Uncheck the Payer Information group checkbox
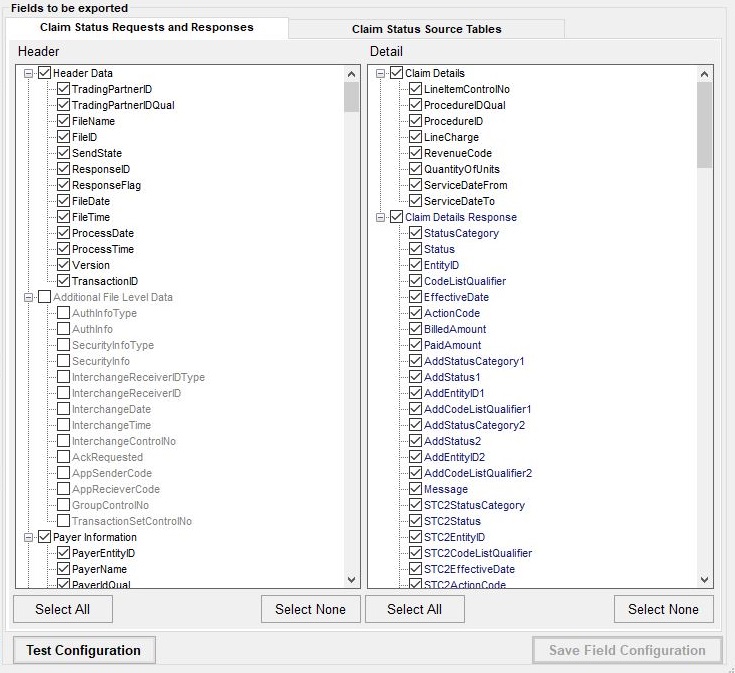 (45, 537)
